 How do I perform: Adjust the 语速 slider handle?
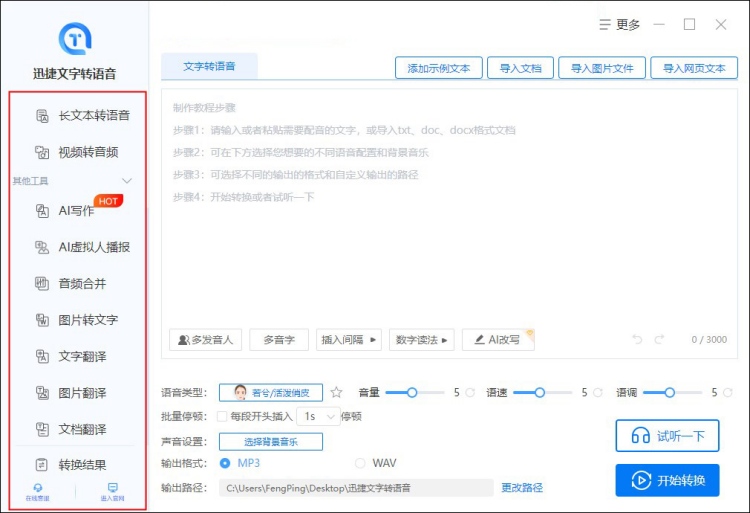pyautogui.click(x=540, y=393)
